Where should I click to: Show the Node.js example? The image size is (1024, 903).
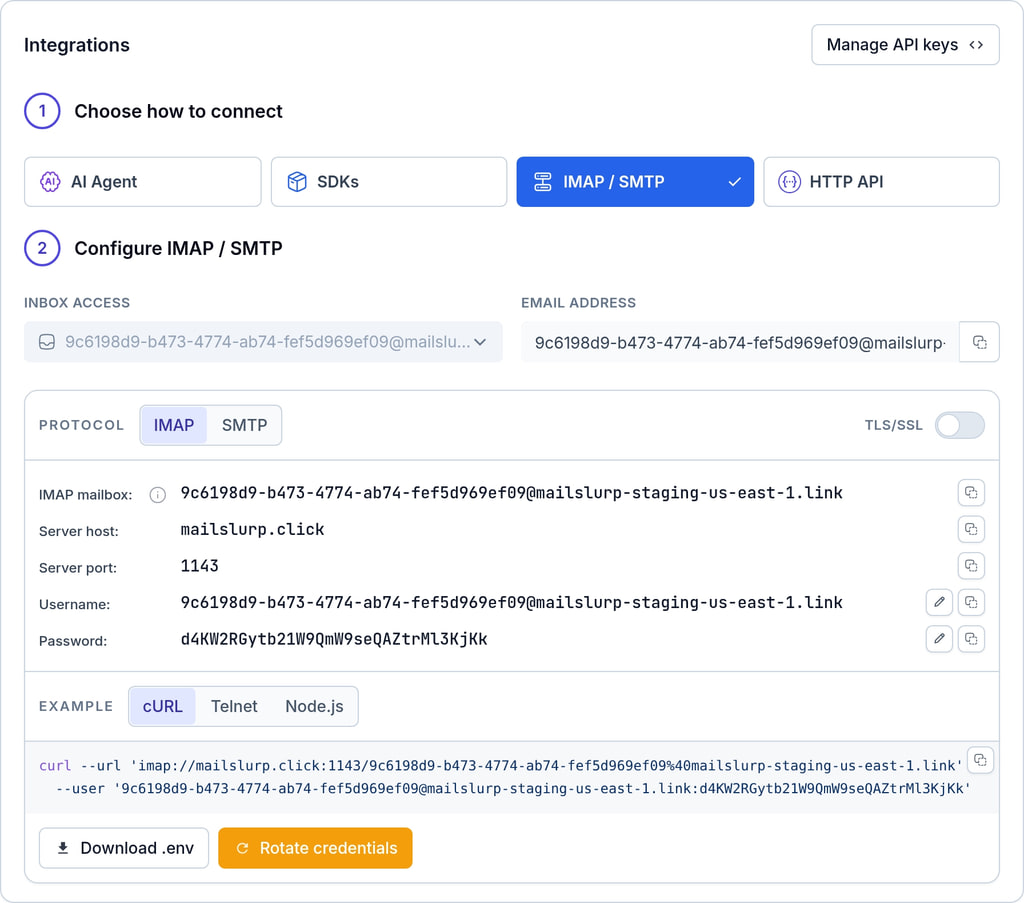coord(314,706)
